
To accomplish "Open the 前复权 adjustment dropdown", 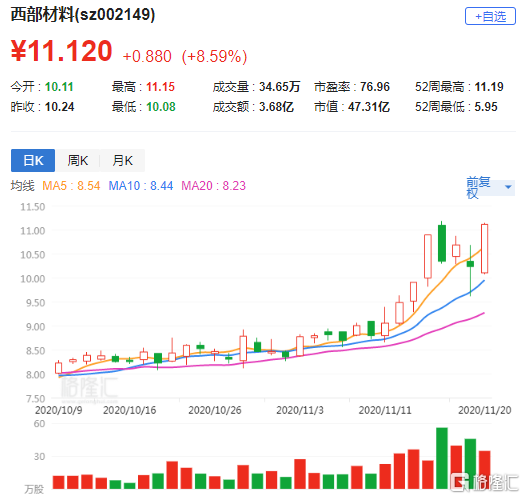I will click(x=490, y=188).
